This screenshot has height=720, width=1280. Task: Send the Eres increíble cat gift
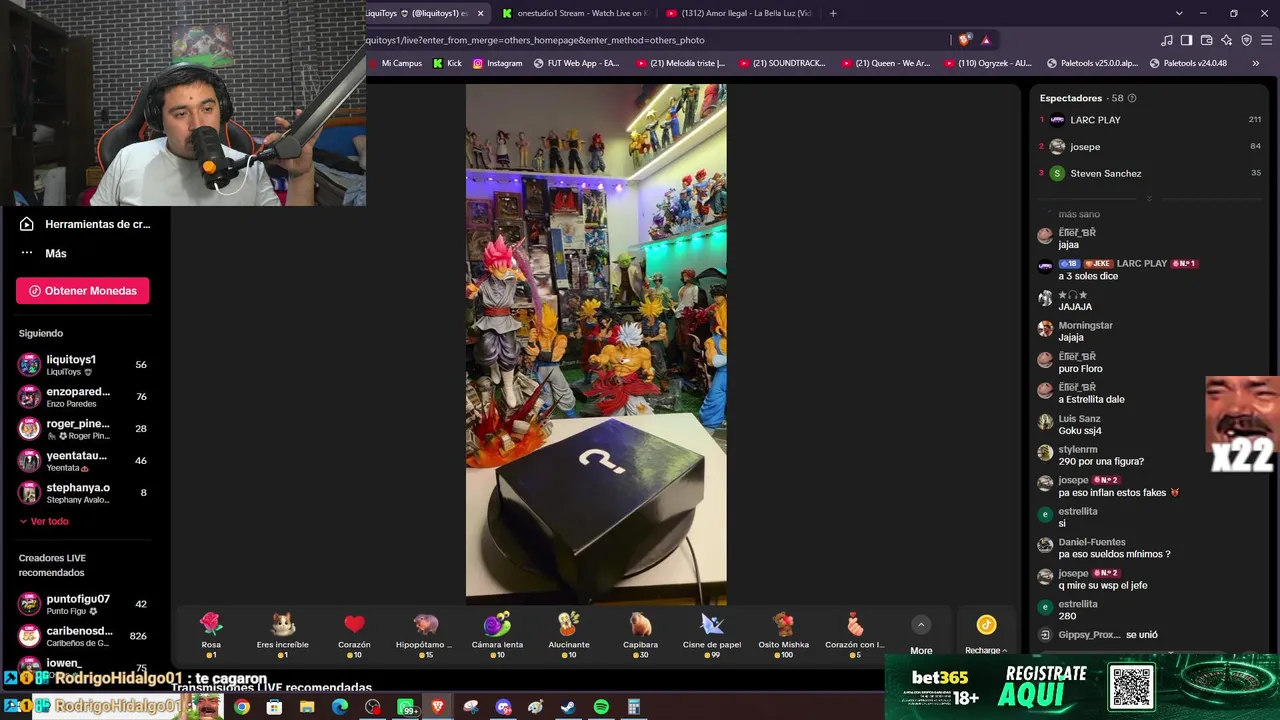(283, 634)
